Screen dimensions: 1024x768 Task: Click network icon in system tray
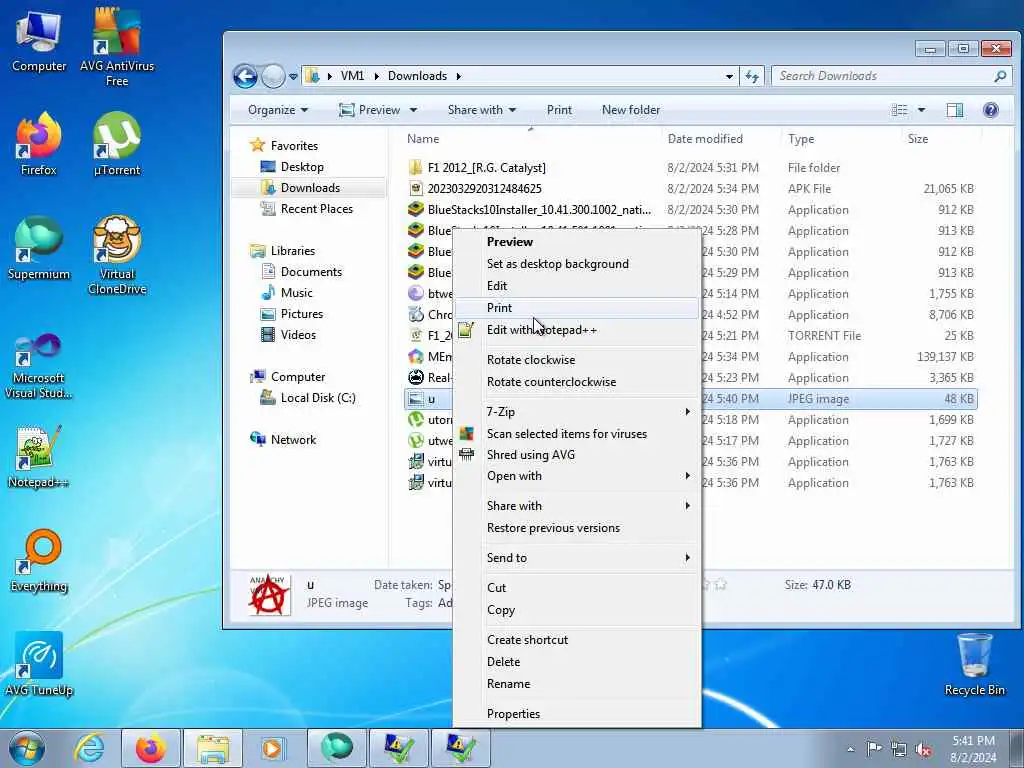point(899,749)
